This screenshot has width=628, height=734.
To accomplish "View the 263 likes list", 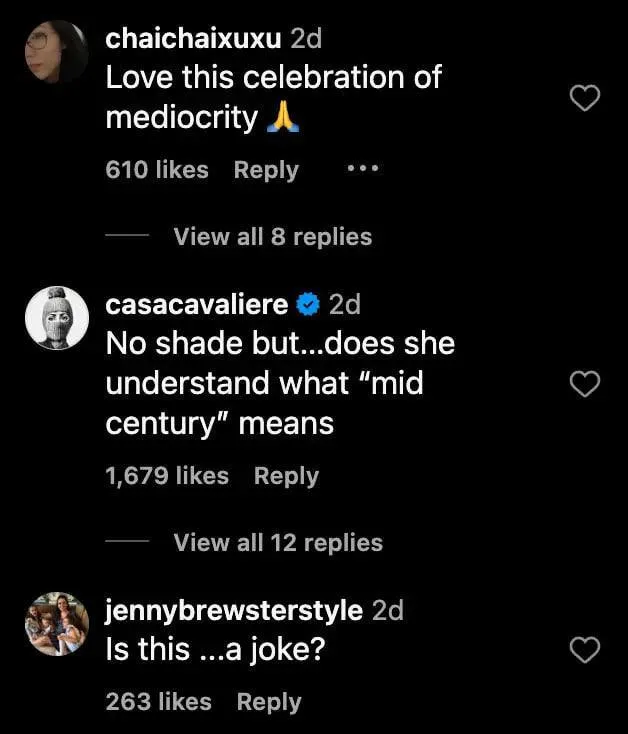I will point(159,702).
